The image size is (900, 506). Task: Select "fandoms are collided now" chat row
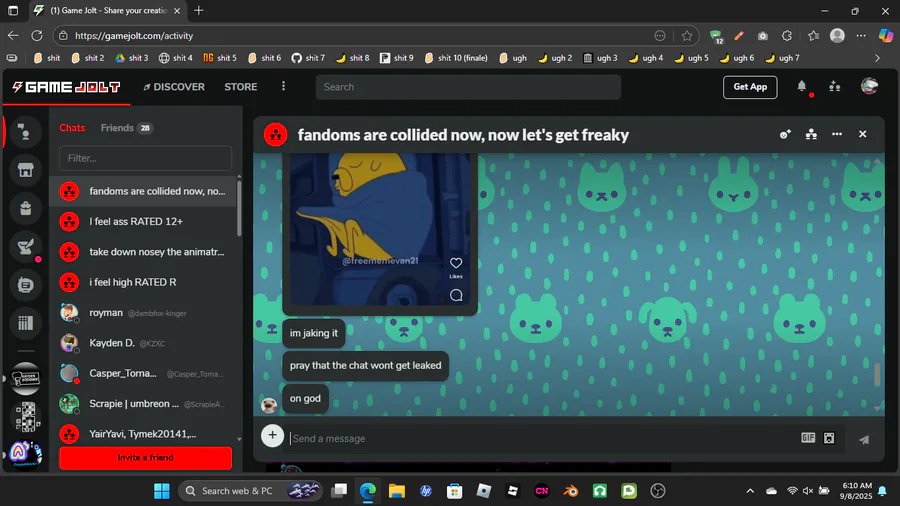142,191
